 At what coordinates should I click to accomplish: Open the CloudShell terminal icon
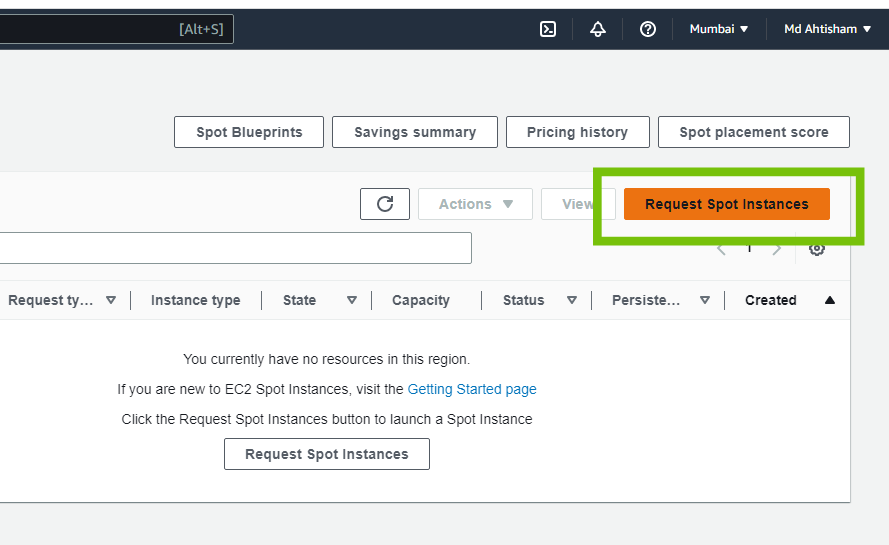tap(548, 29)
